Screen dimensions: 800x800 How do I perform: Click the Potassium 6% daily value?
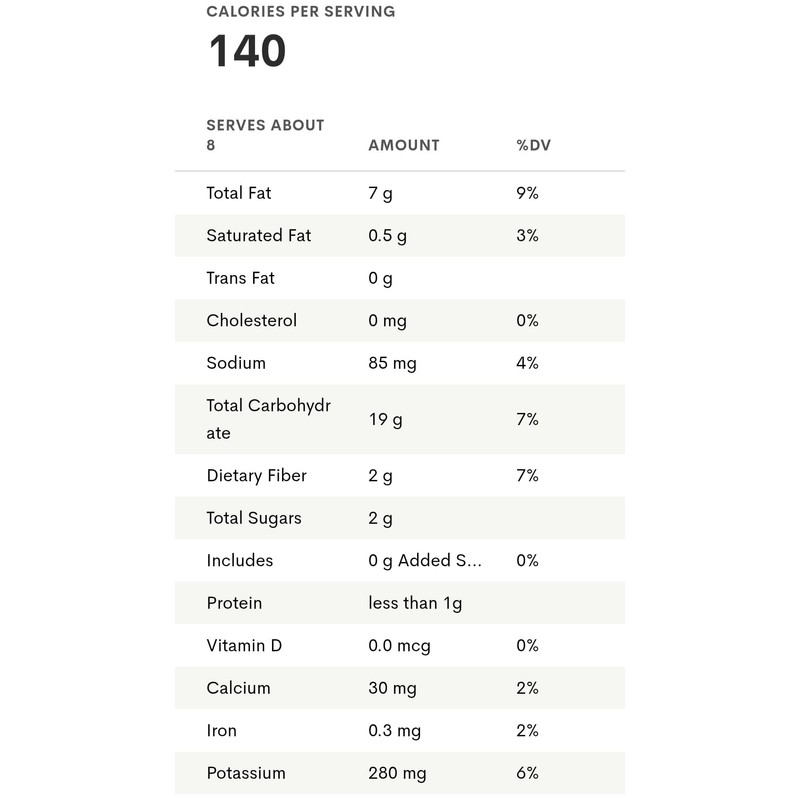(527, 773)
